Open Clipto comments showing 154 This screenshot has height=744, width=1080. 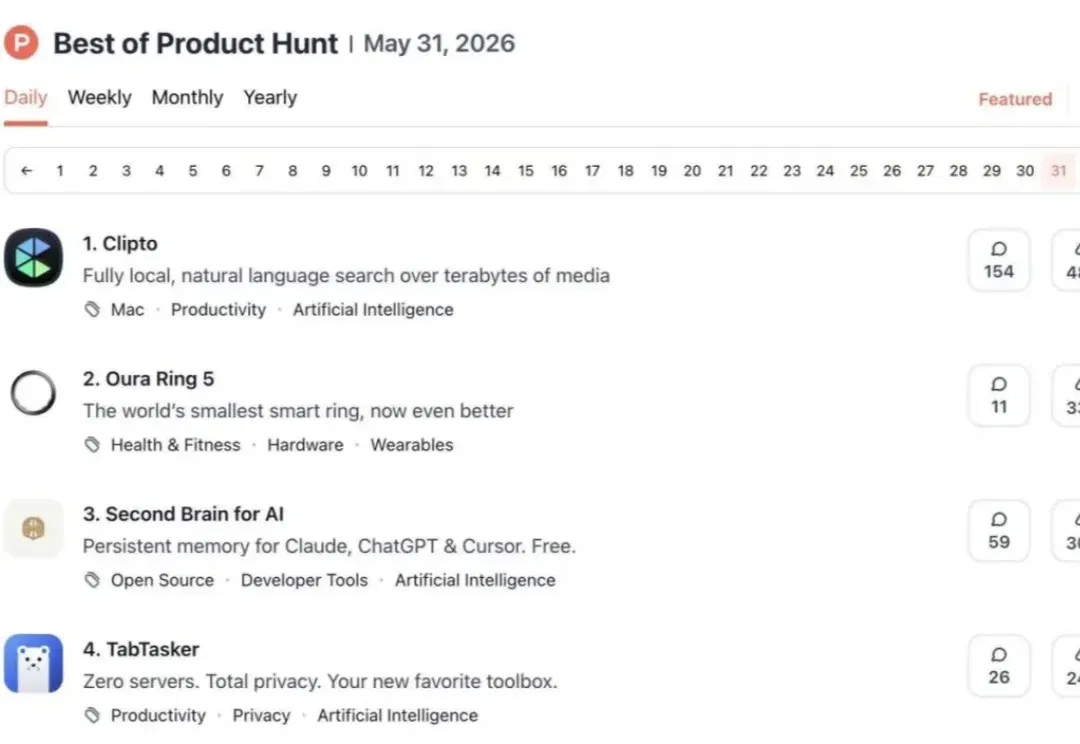coord(999,260)
